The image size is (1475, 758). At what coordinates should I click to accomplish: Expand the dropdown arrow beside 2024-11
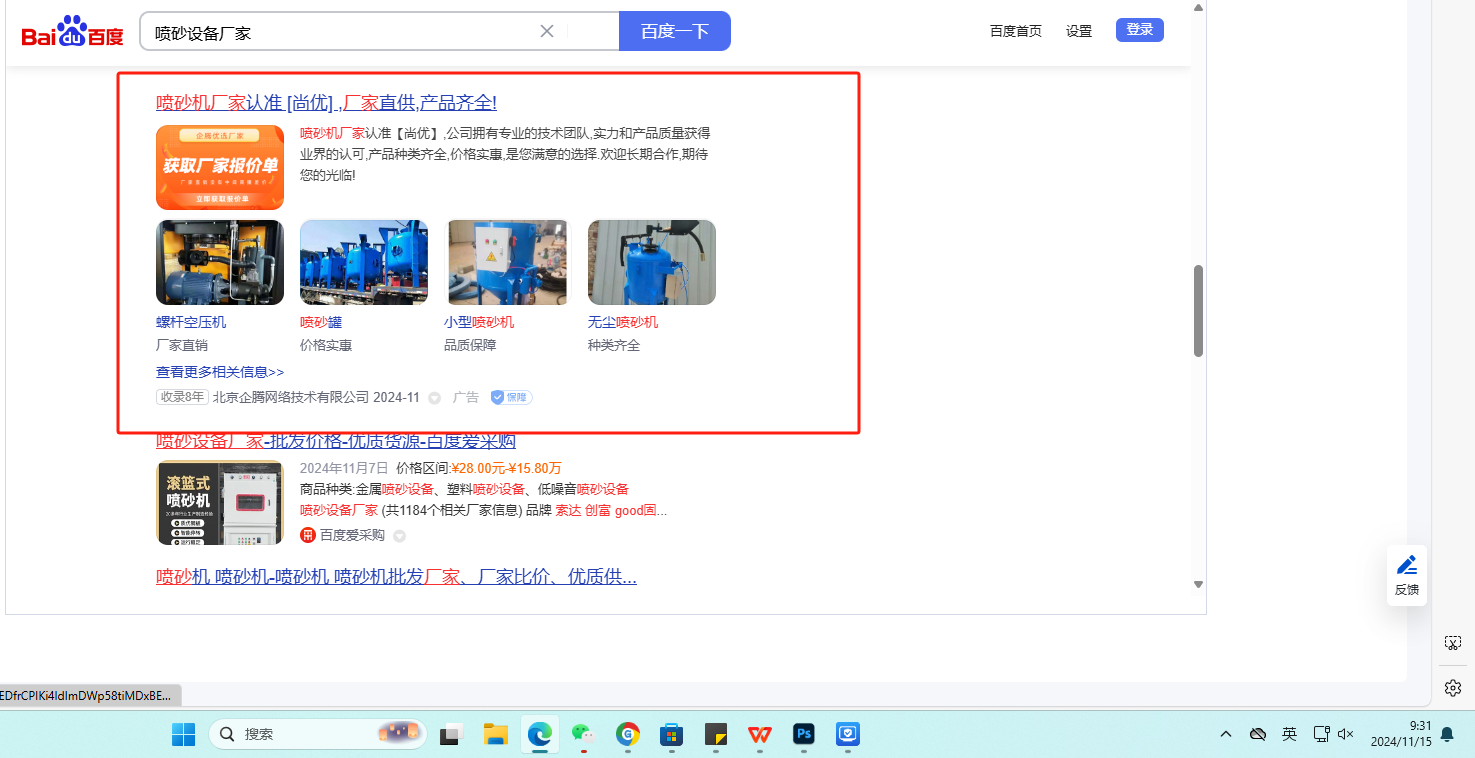tap(435, 398)
